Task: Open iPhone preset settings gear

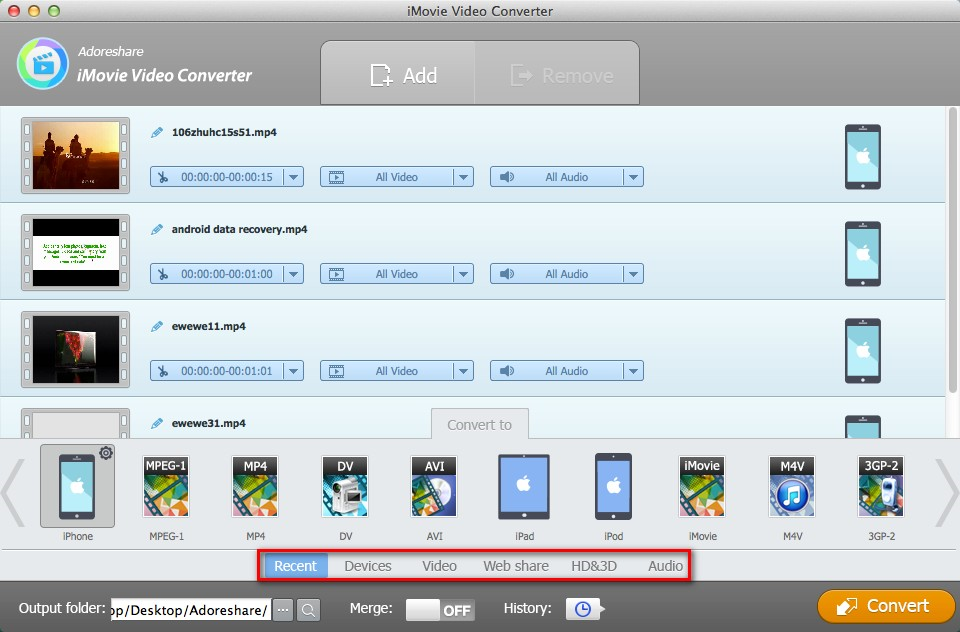Action: click(105, 453)
